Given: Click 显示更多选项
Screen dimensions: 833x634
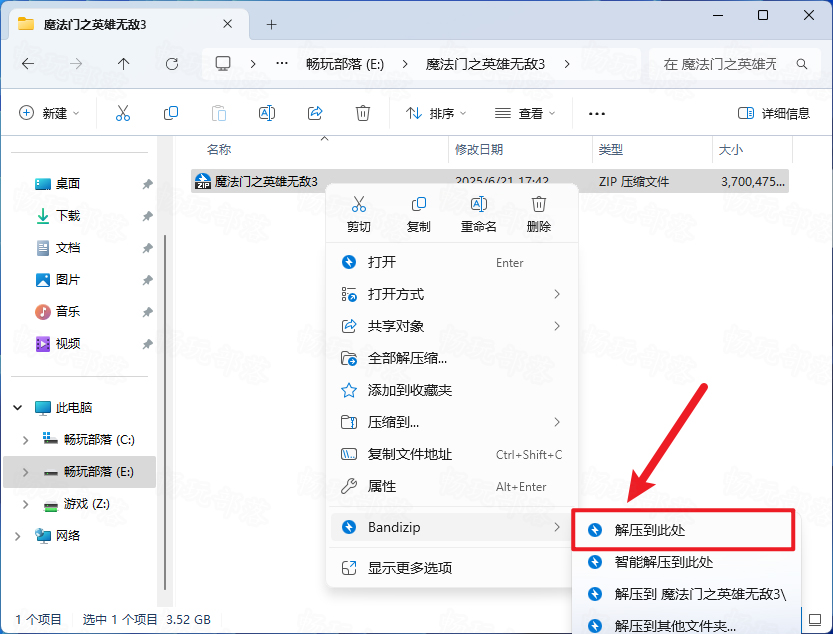Looking at the screenshot, I should (x=452, y=568).
